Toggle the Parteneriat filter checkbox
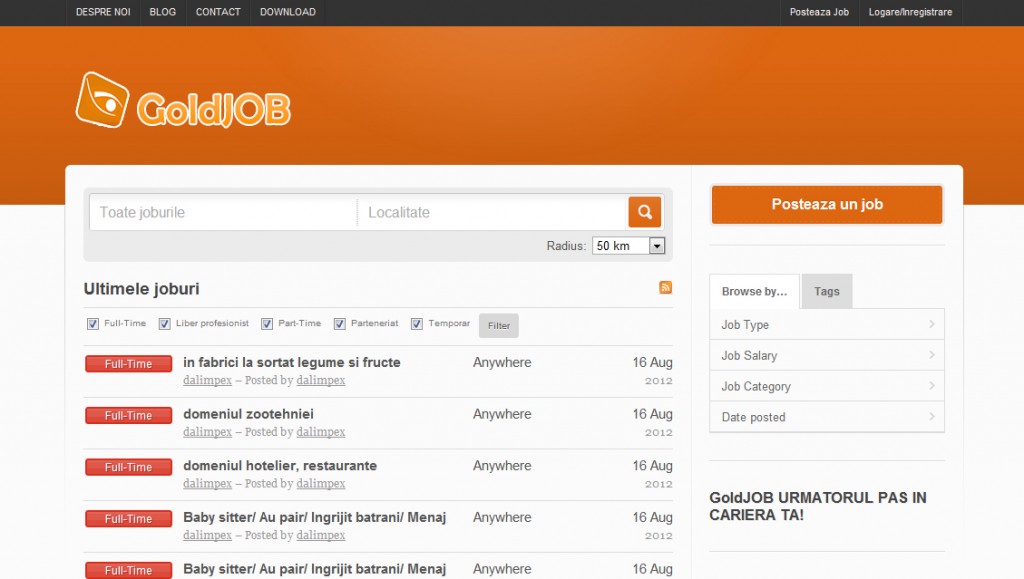Viewport: 1024px width, 579px height. [340, 324]
